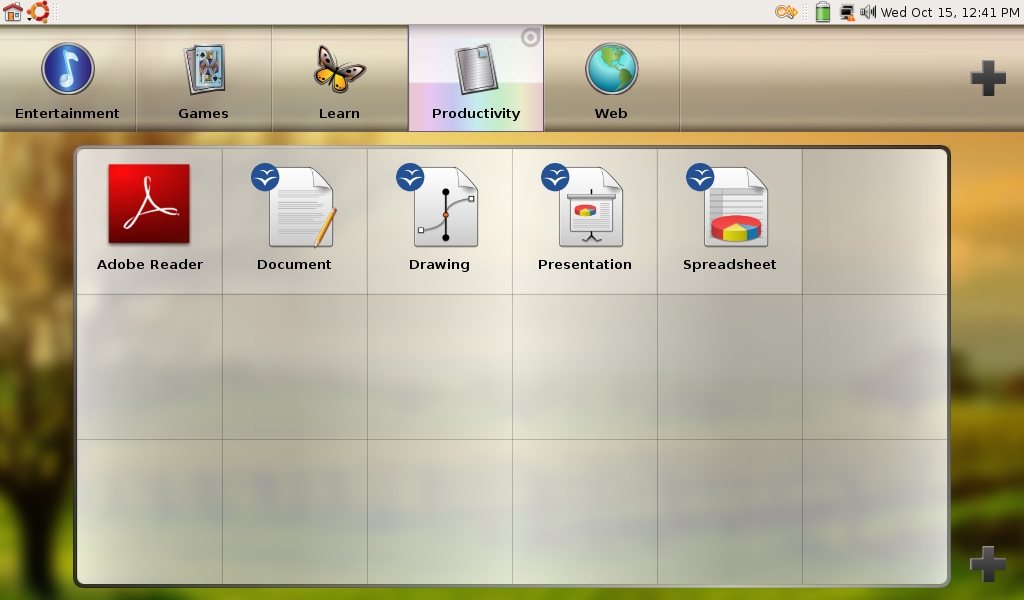Open the network connection icon
The width and height of the screenshot is (1024, 600).
[847, 12]
